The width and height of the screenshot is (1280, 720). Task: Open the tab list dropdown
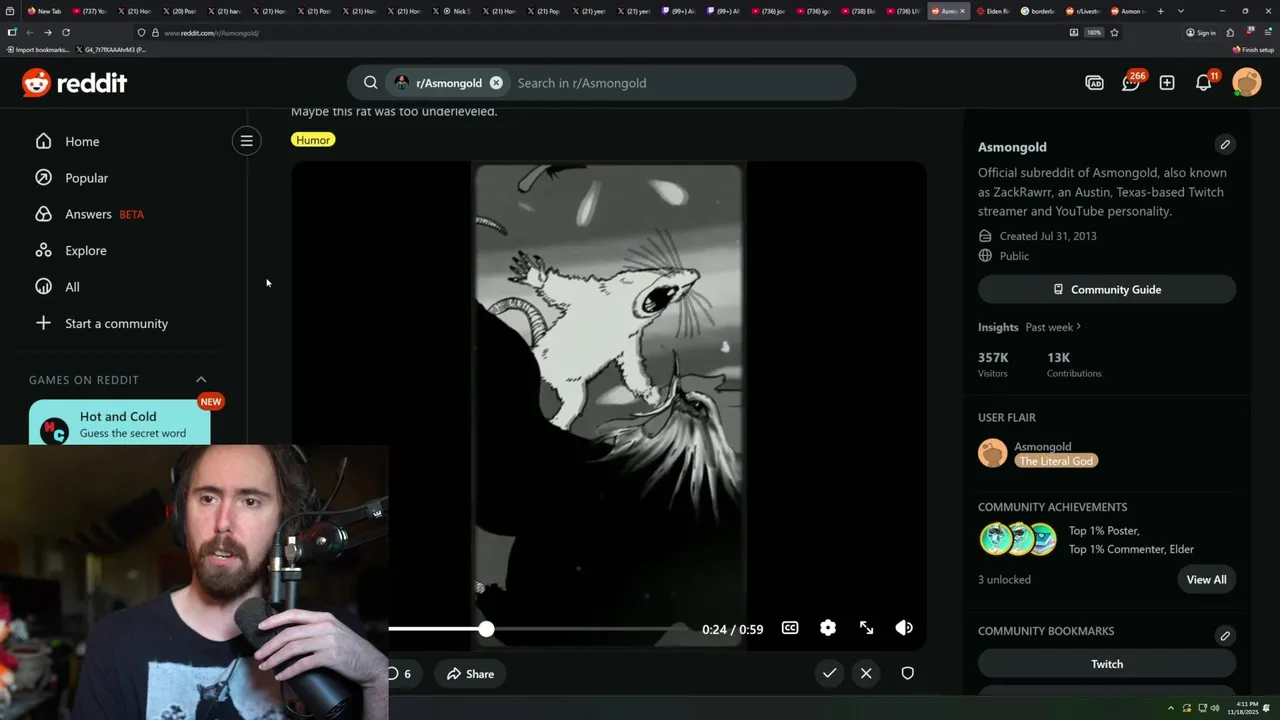pos(1181,11)
